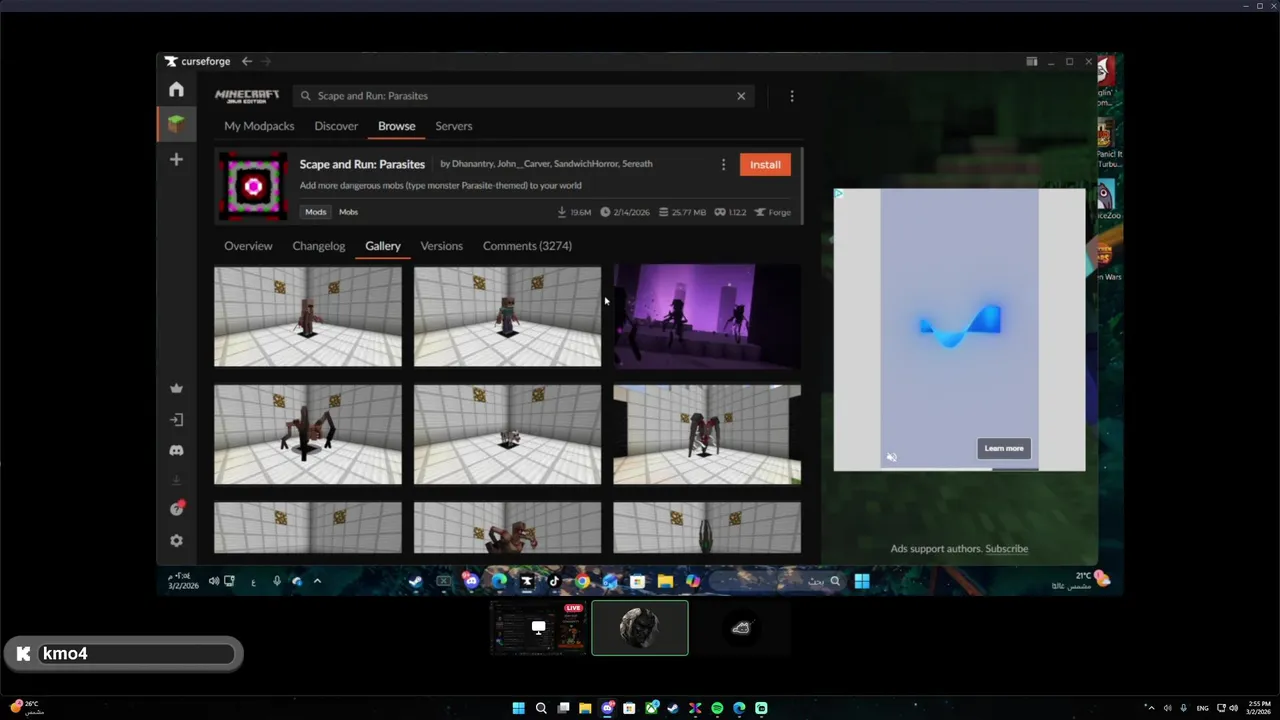The image size is (1280, 720).
Task: Click the Subscribe link under ad
Action: click(x=1006, y=549)
